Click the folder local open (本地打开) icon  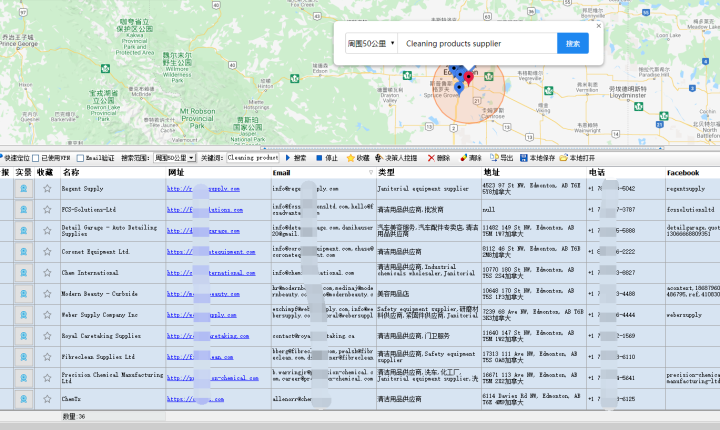[563, 158]
